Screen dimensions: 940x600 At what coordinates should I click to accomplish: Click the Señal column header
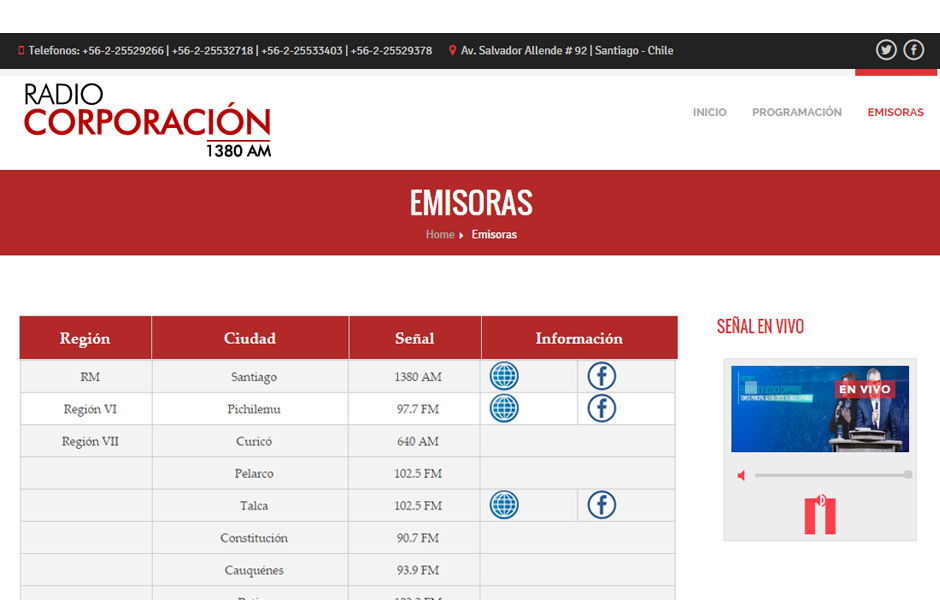[x=415, y=338]
